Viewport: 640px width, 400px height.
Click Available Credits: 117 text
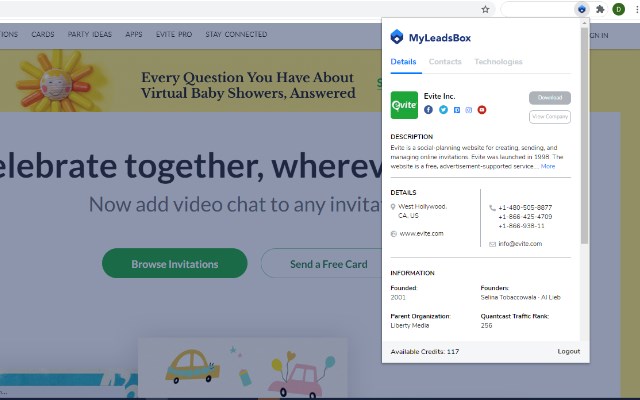pos(424,351)
